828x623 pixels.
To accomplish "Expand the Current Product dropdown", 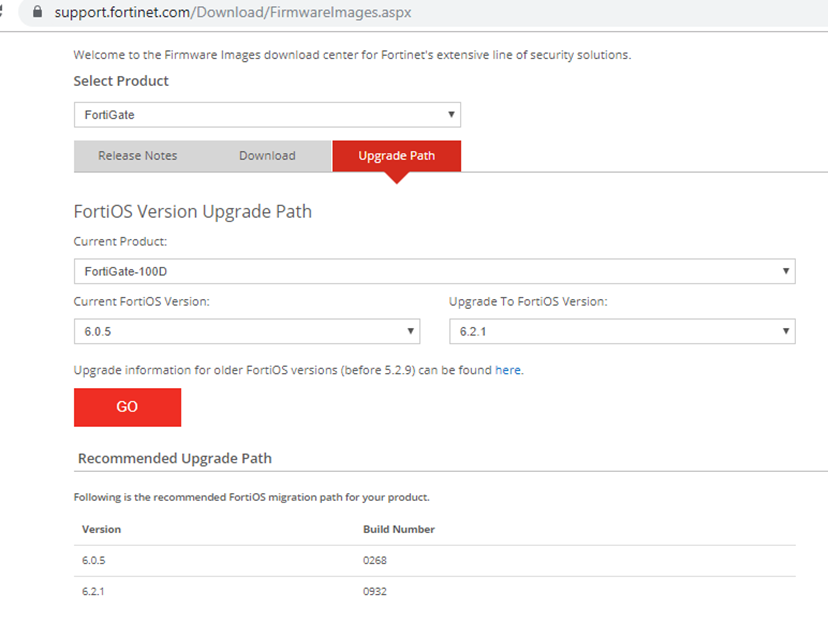I will [x=786, y=270].
